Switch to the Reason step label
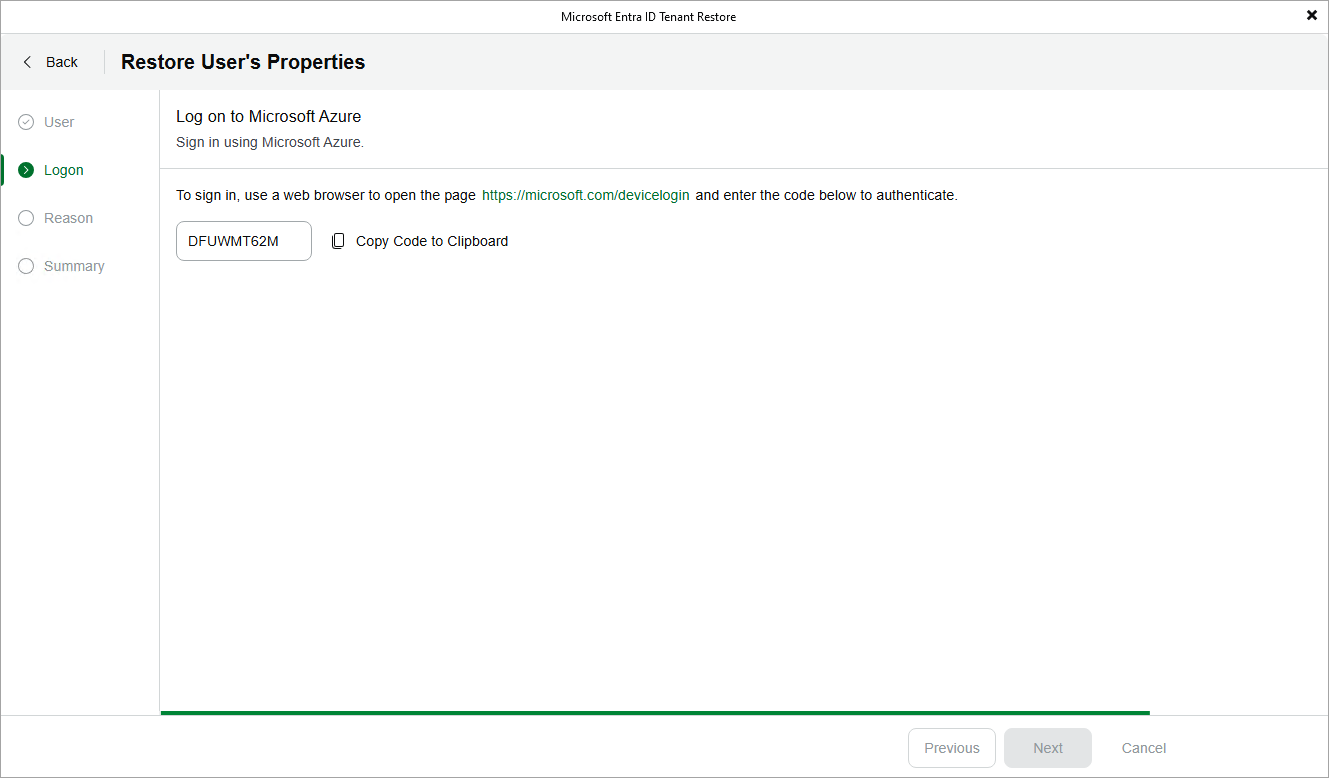Image resolution: width=1329 pixels, height=778 pixels. [x=68, y=218]
